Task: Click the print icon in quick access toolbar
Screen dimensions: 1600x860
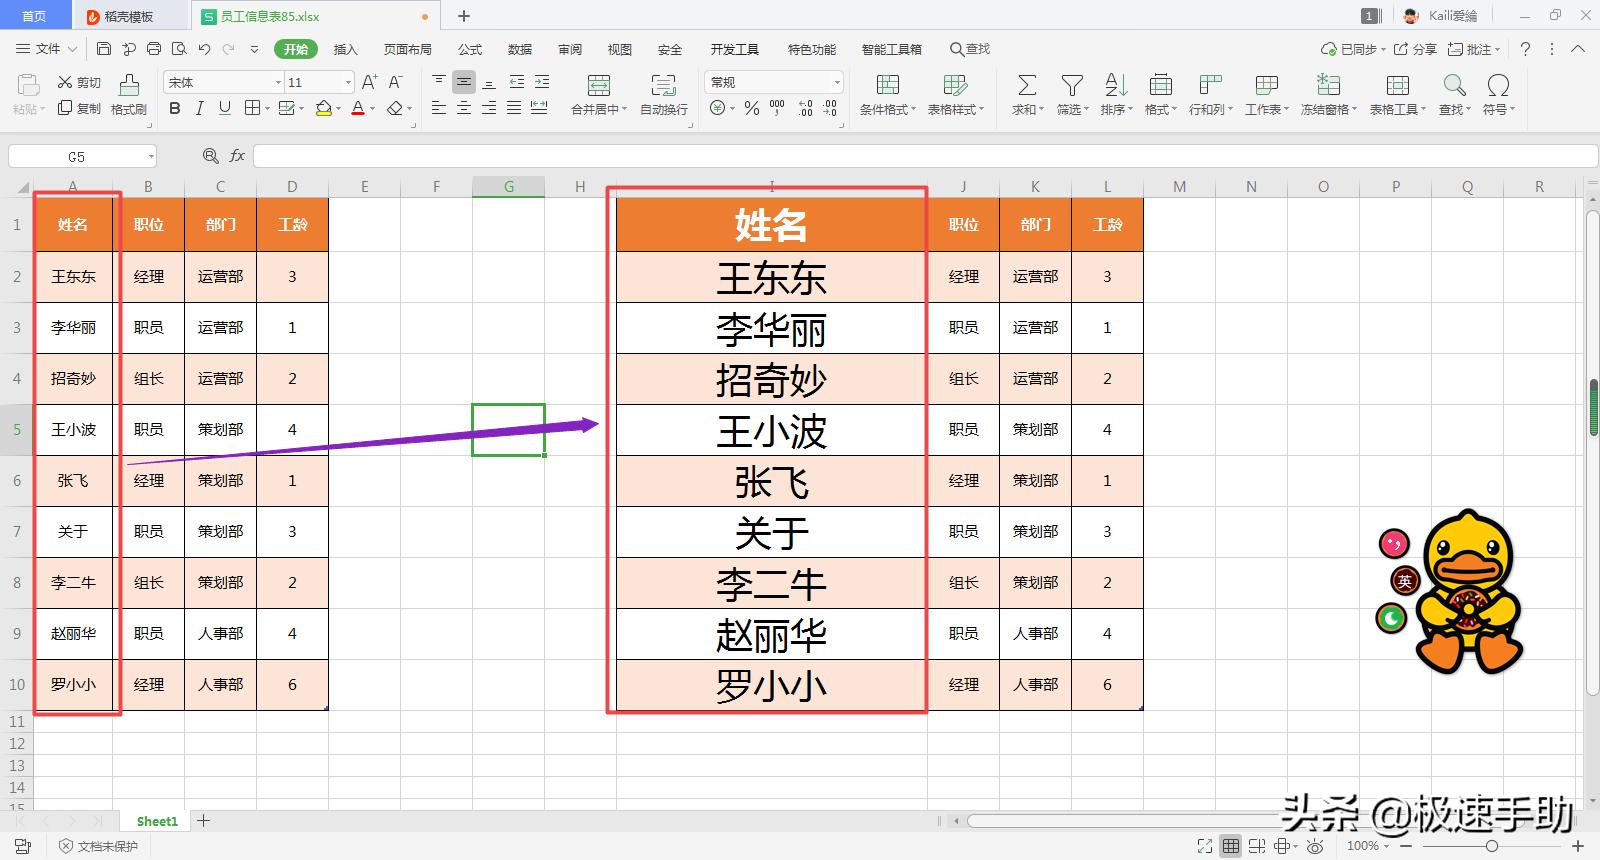Action: [154, 49]
